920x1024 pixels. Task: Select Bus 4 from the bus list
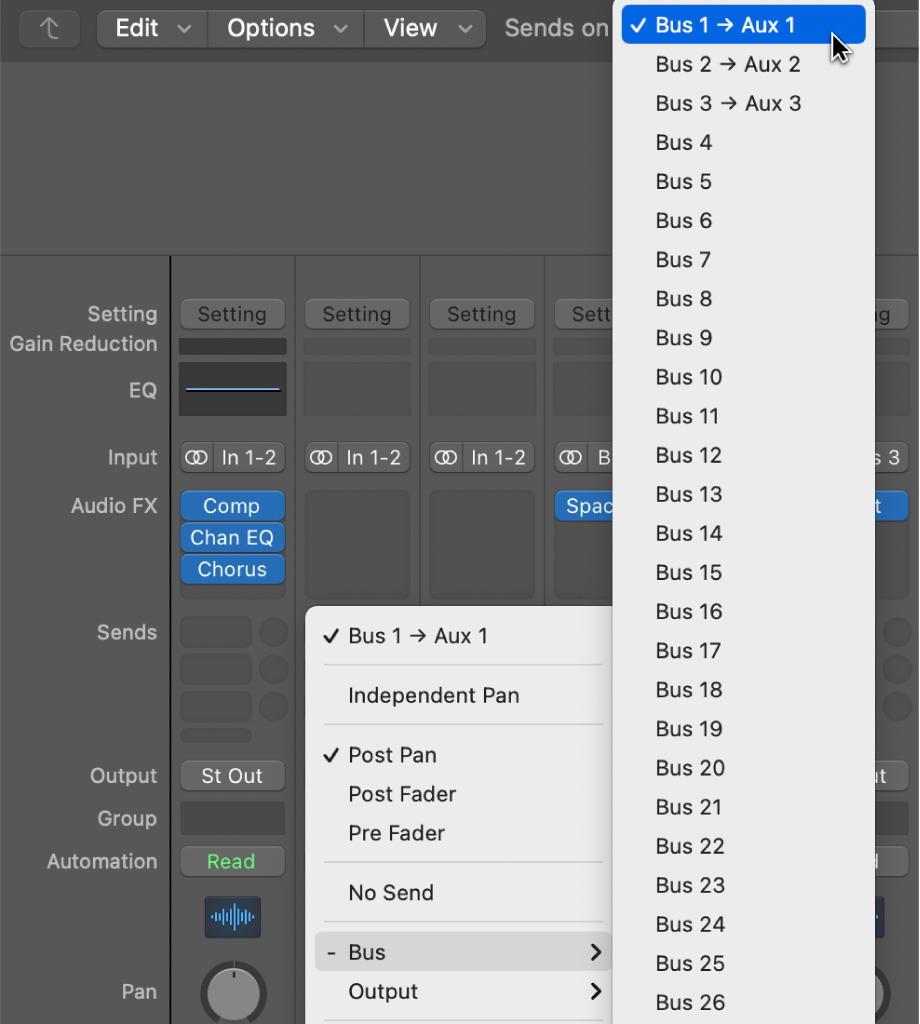[x=744, y=142]
